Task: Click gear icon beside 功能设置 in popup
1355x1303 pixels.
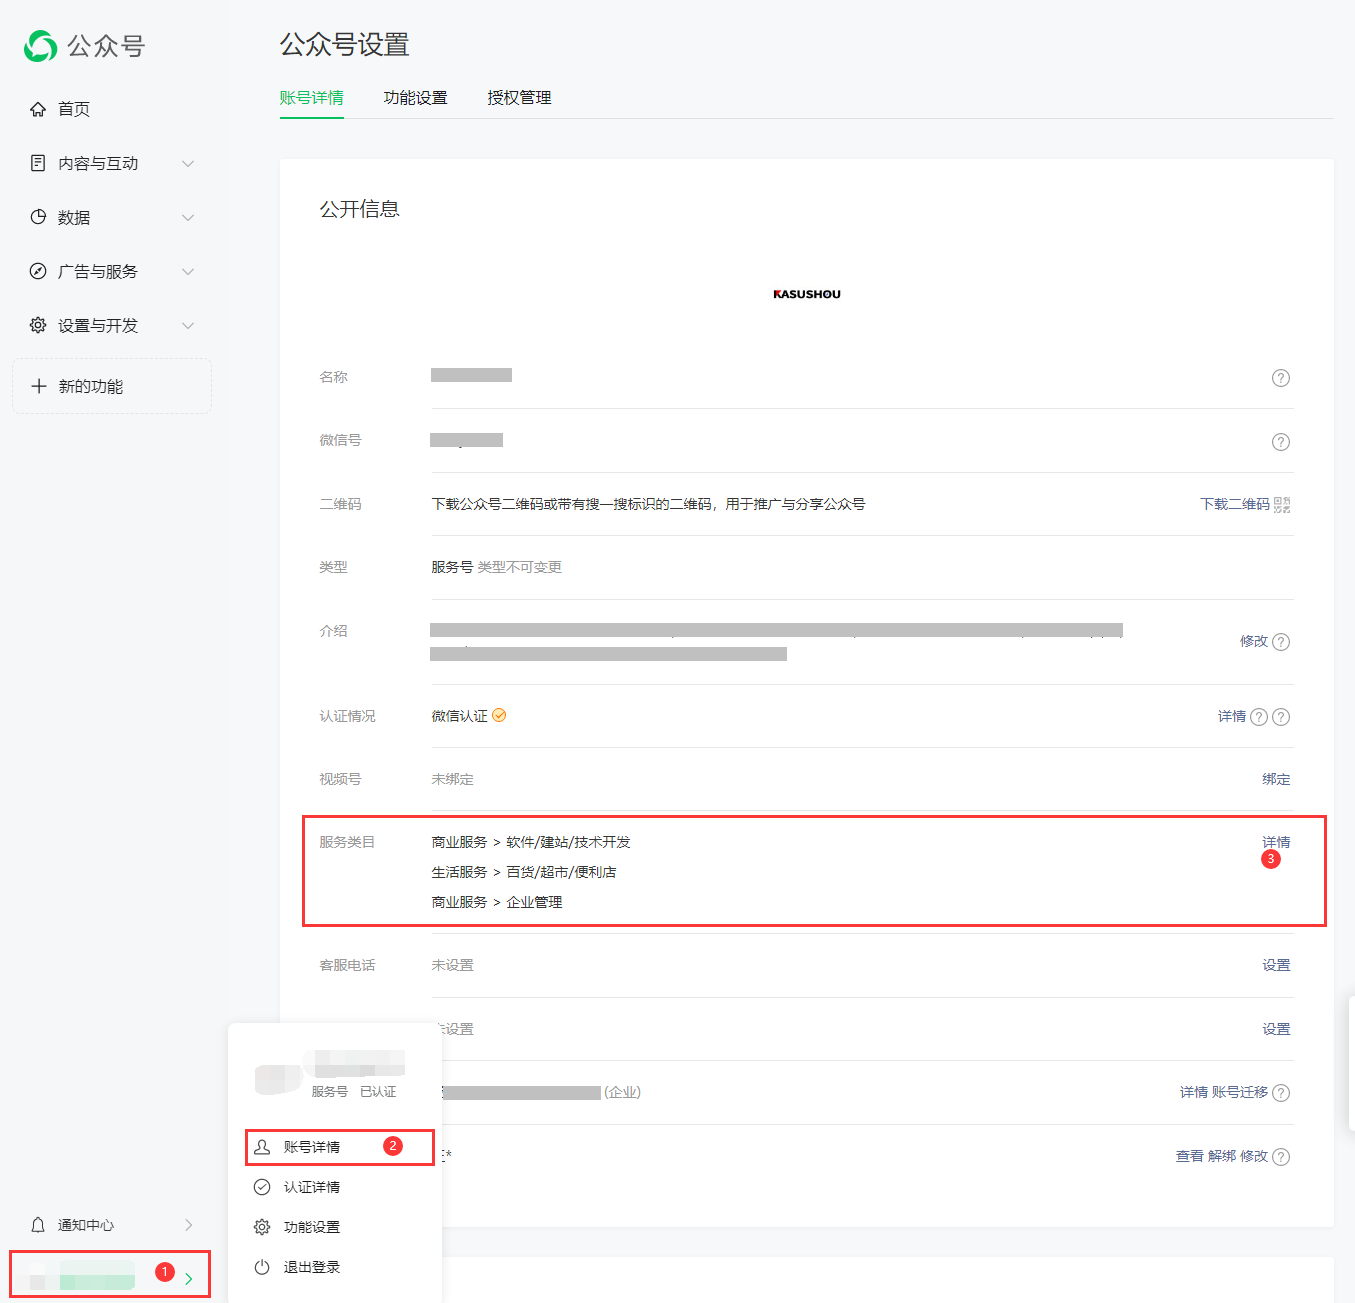Action: point(262,1227)
